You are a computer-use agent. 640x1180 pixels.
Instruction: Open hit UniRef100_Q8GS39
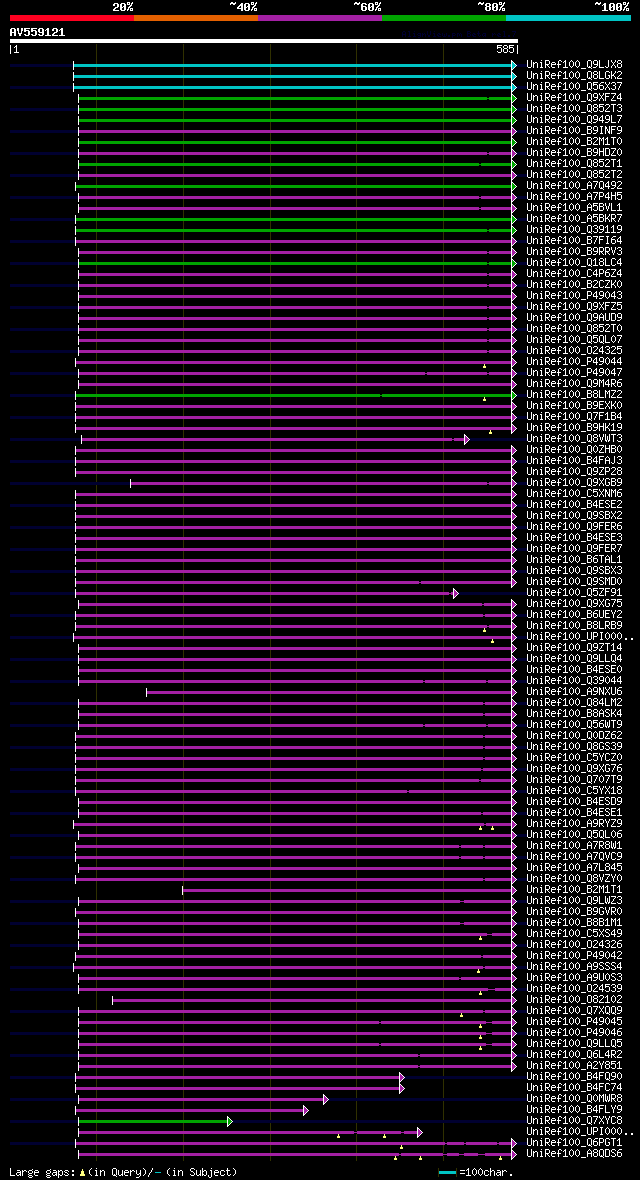[574, 747]
